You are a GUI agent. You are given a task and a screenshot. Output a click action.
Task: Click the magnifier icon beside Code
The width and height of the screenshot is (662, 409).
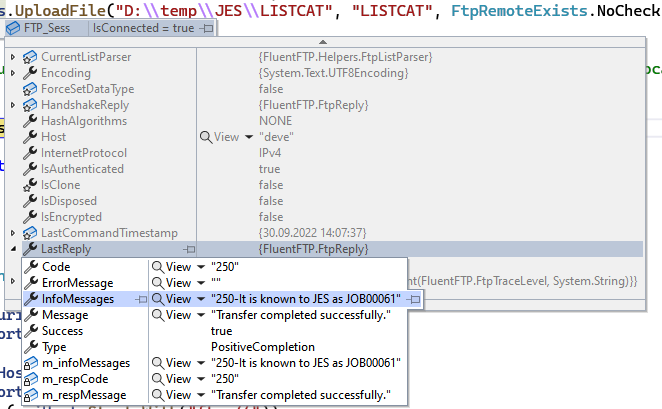(157, 267)
